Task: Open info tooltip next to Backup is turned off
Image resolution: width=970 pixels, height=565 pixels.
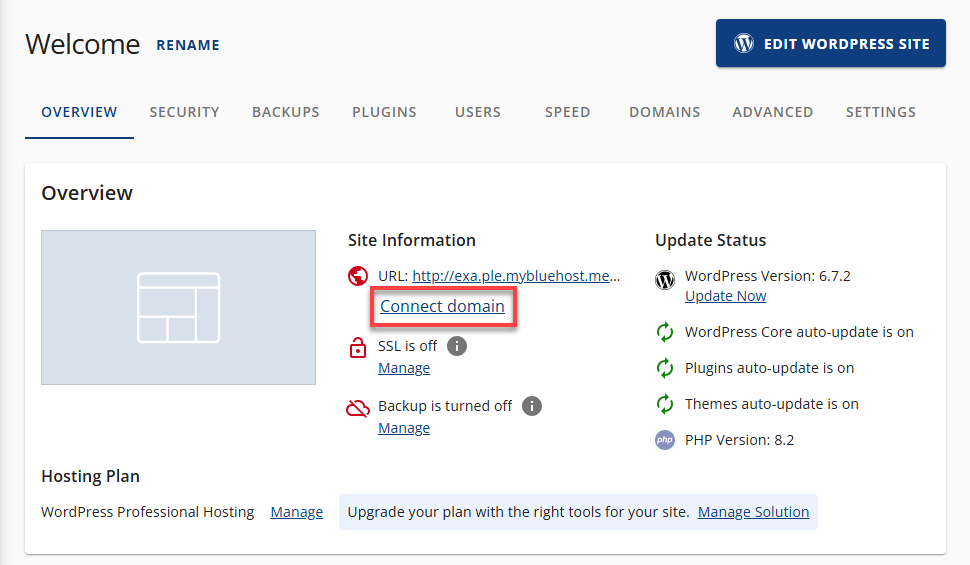Action: 531,406
